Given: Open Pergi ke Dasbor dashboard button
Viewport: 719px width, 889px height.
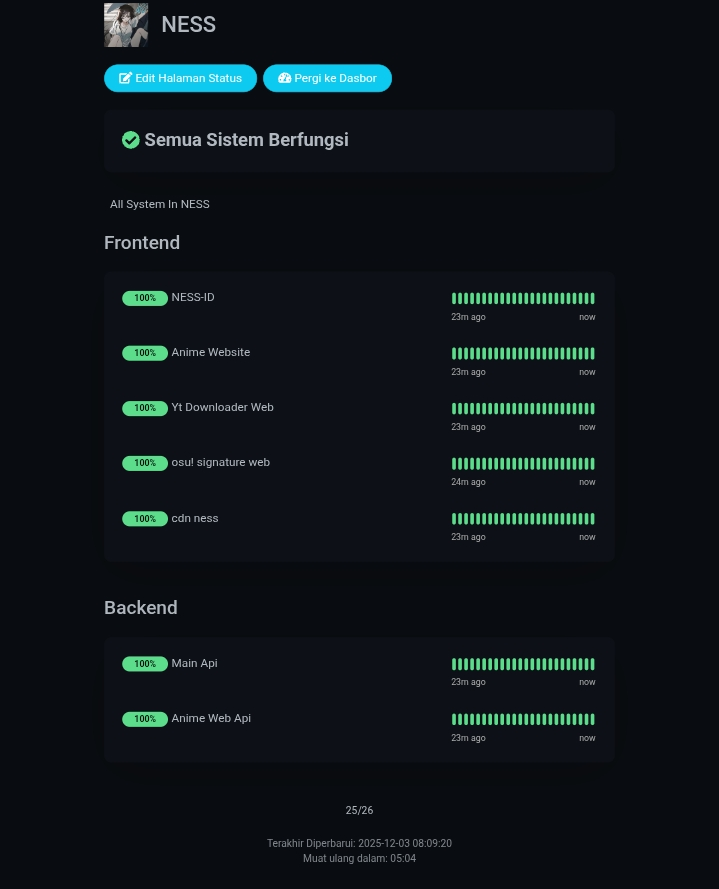Looking at the screenshot, I should point(327,78).
